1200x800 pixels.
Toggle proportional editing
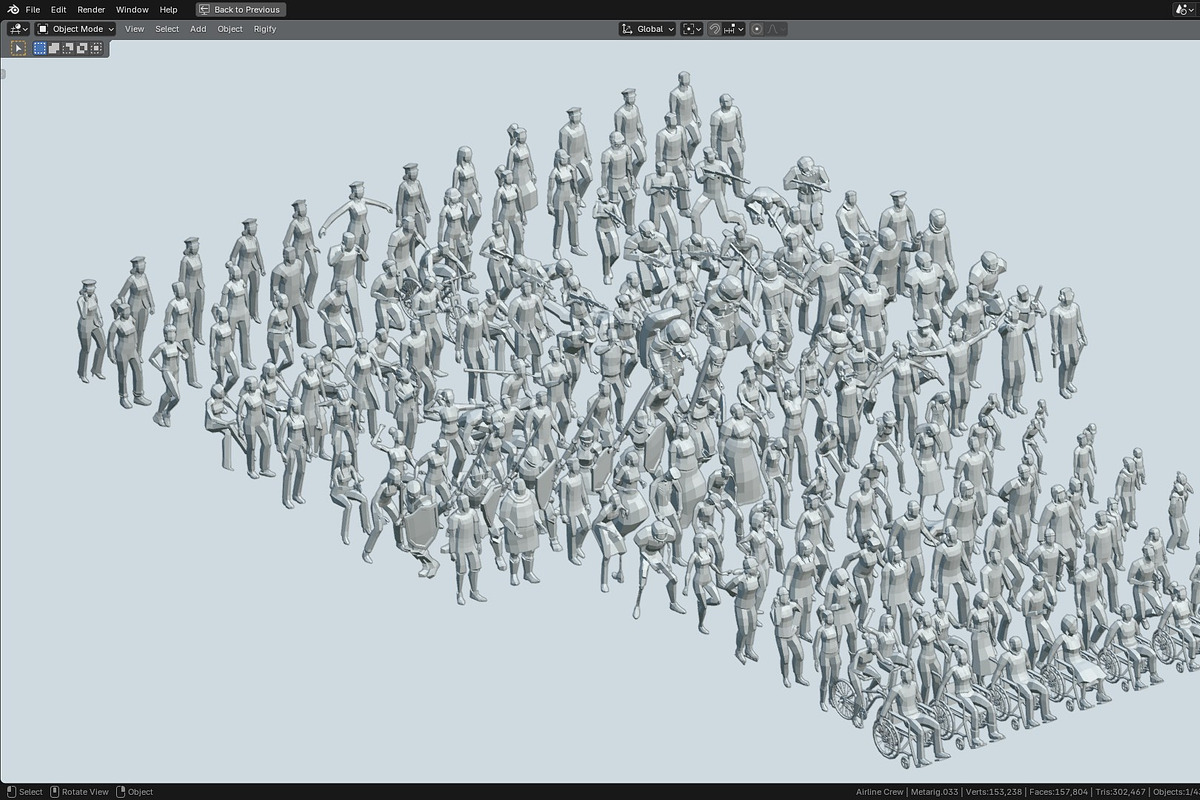point(757,29)
